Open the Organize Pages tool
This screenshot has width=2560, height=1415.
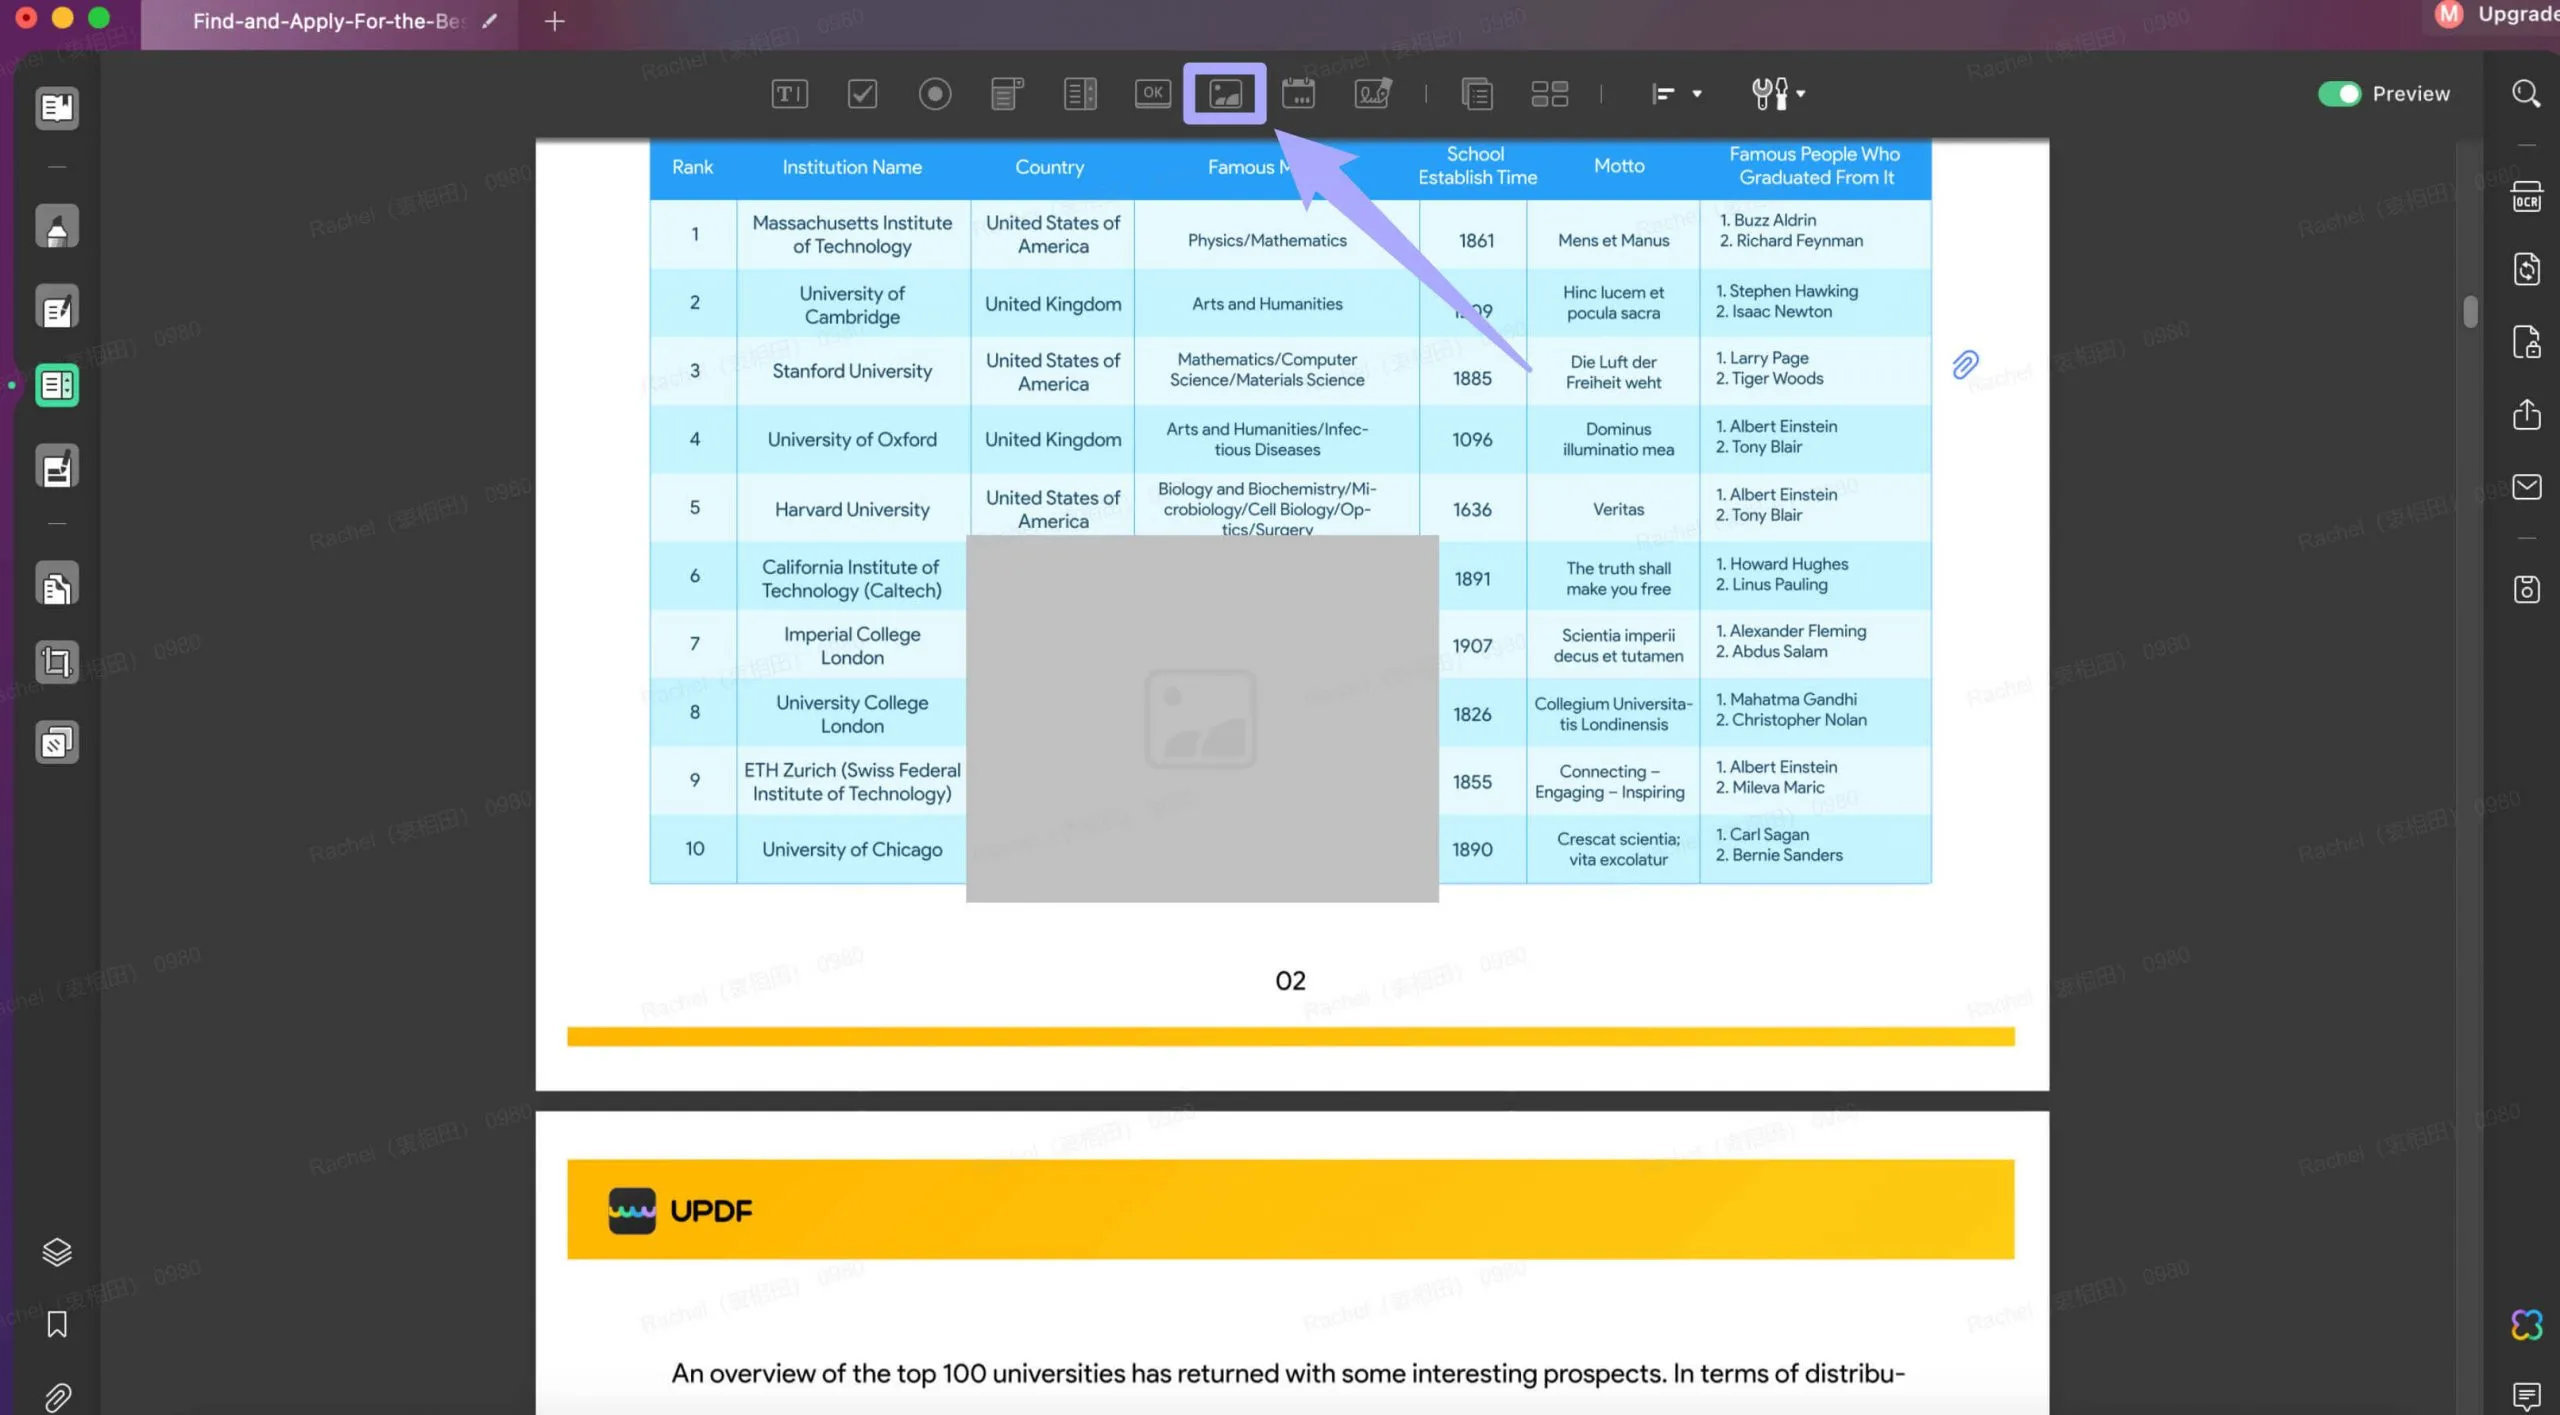57,585
